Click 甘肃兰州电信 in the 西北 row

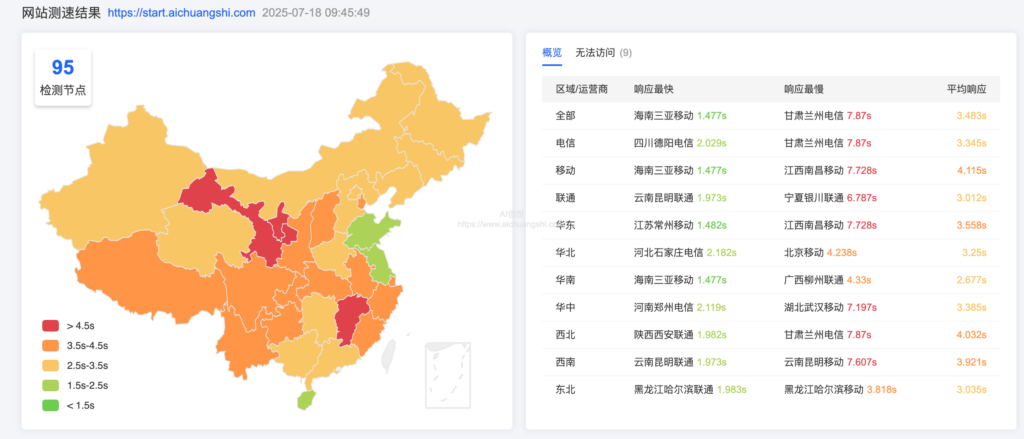(814, 335)
